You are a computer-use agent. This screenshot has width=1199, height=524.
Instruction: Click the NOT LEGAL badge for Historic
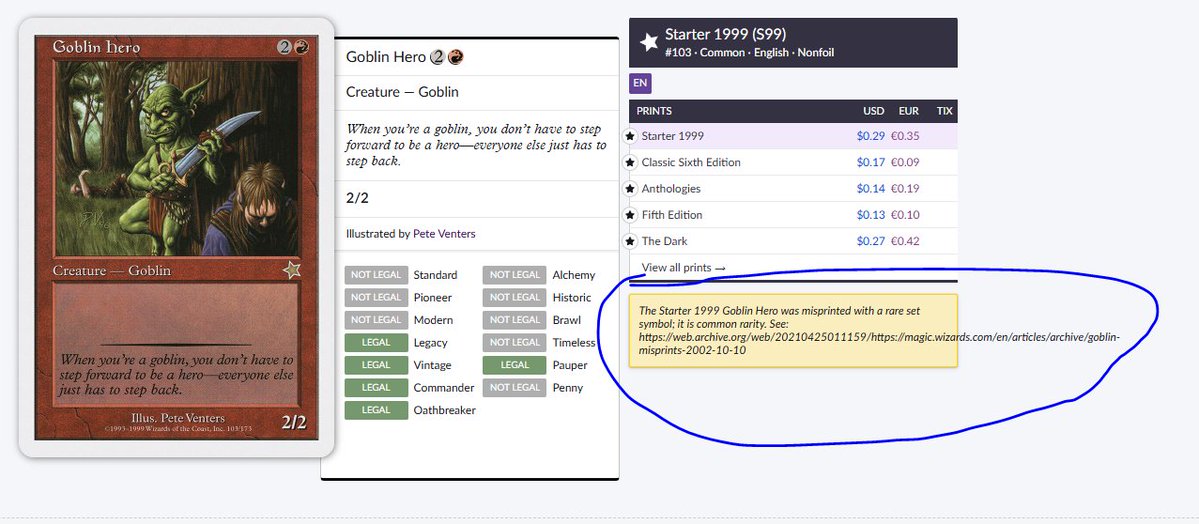tap(515, 298)
